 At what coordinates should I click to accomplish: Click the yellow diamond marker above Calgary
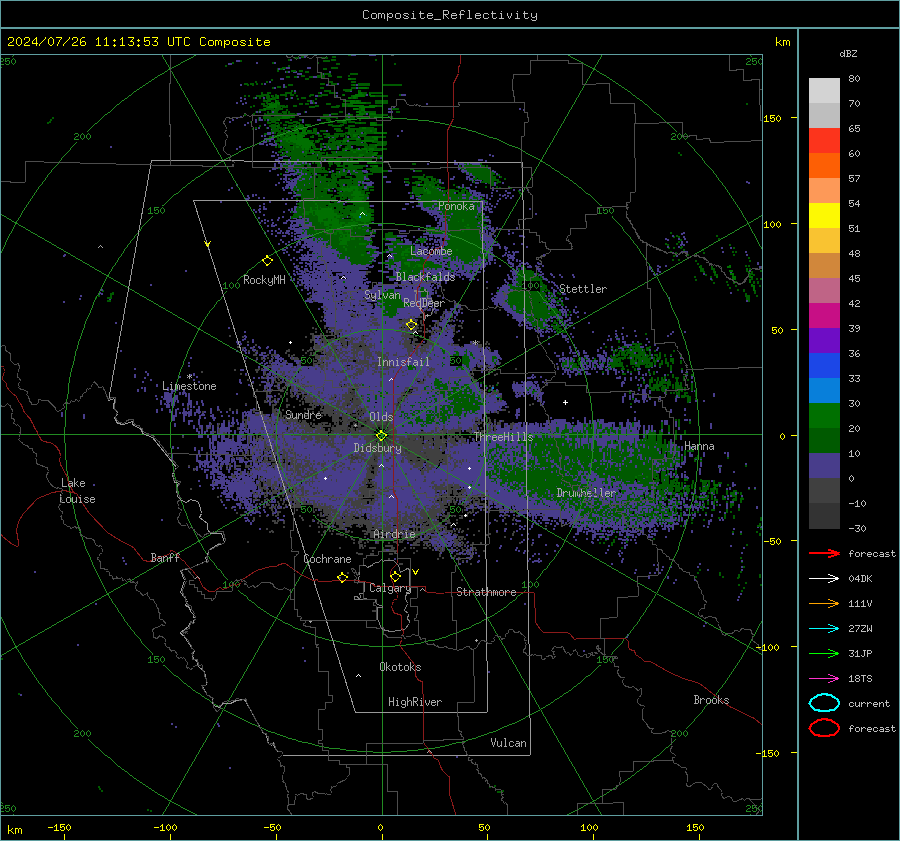pos(395,576)
